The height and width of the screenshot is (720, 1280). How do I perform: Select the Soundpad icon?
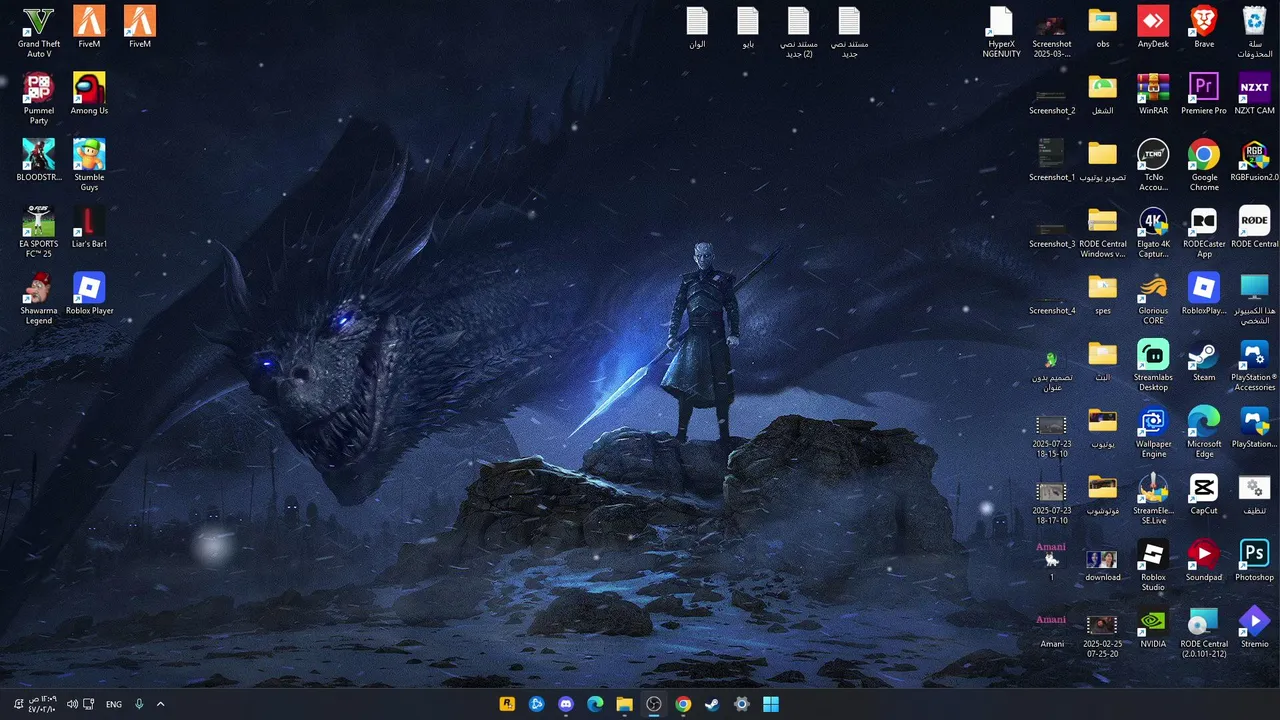click(x=1204, y=561)
